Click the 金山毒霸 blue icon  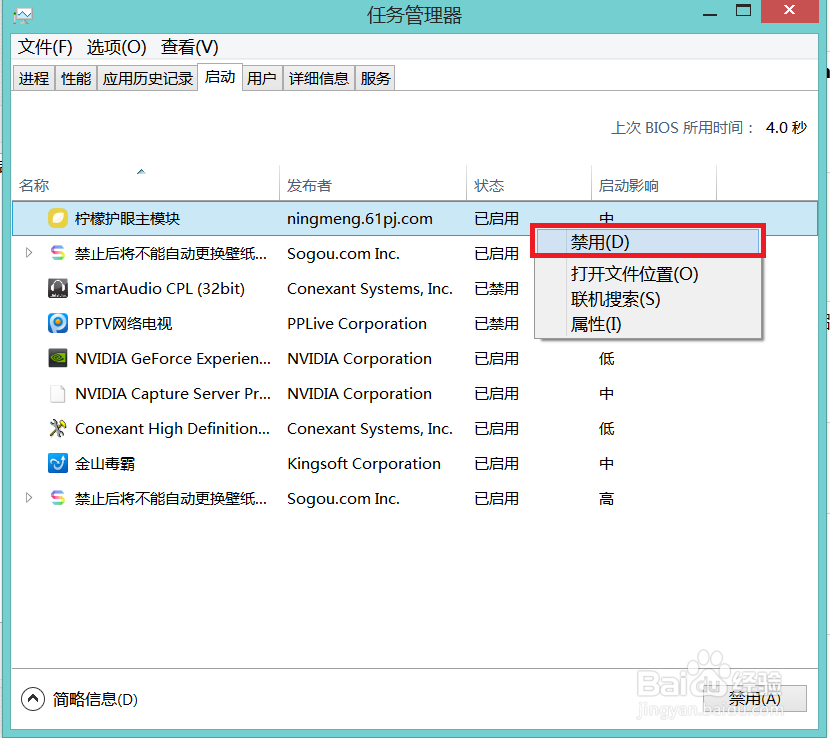(58, 463)
